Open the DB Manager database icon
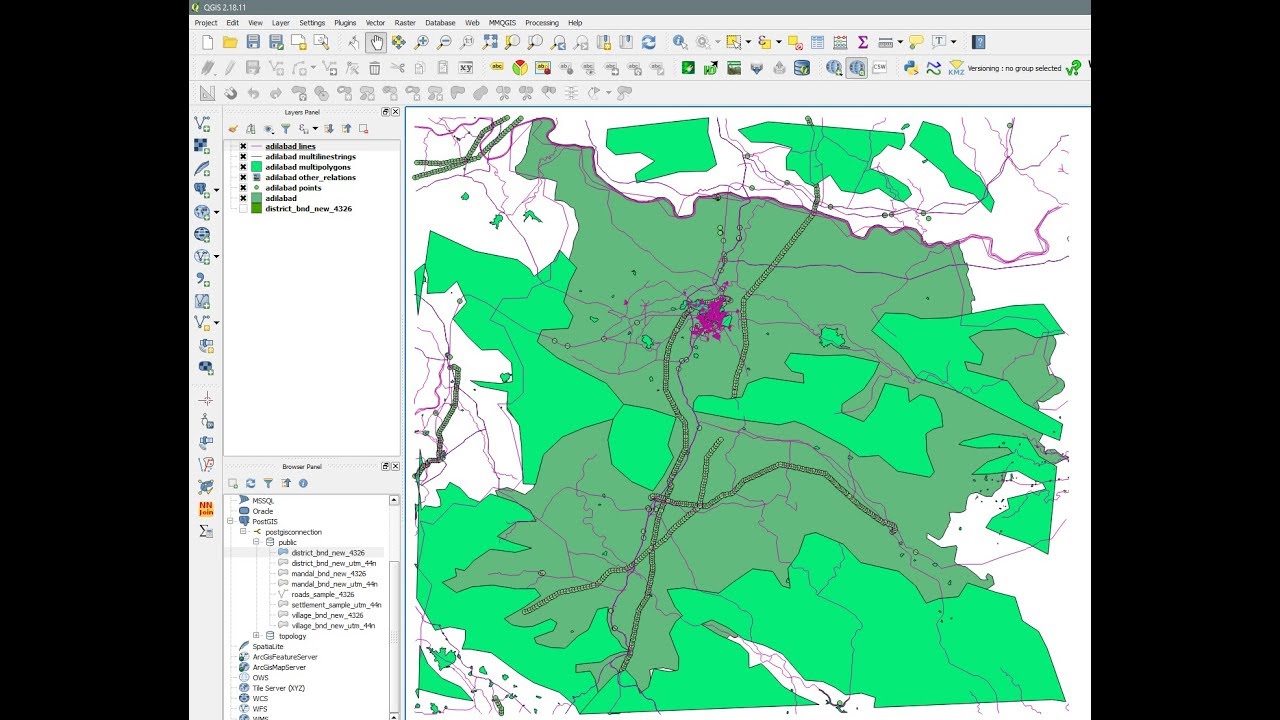The height and width of the screenshot is (720, 1280). pyautogui.click(x=802, y=68)
